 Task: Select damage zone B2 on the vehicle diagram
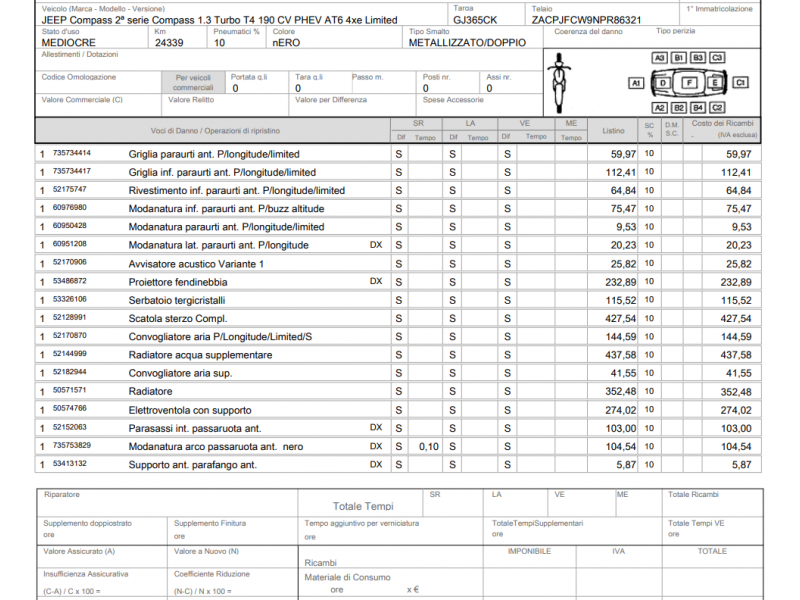[x=679, y=108]
